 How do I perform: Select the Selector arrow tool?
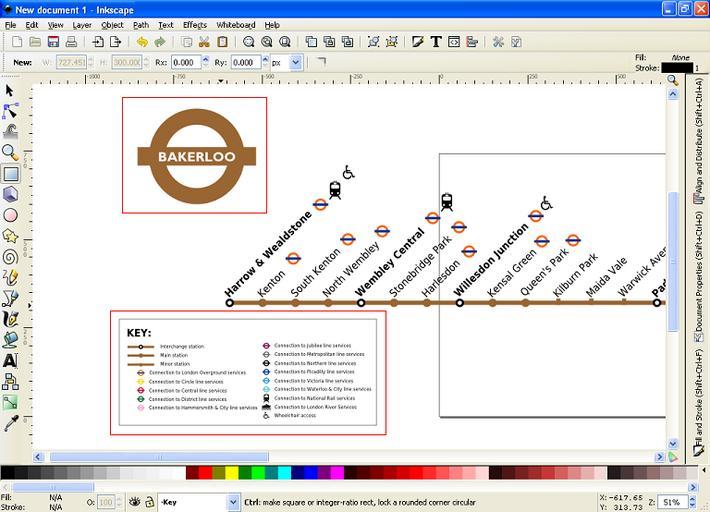(10, 91)
